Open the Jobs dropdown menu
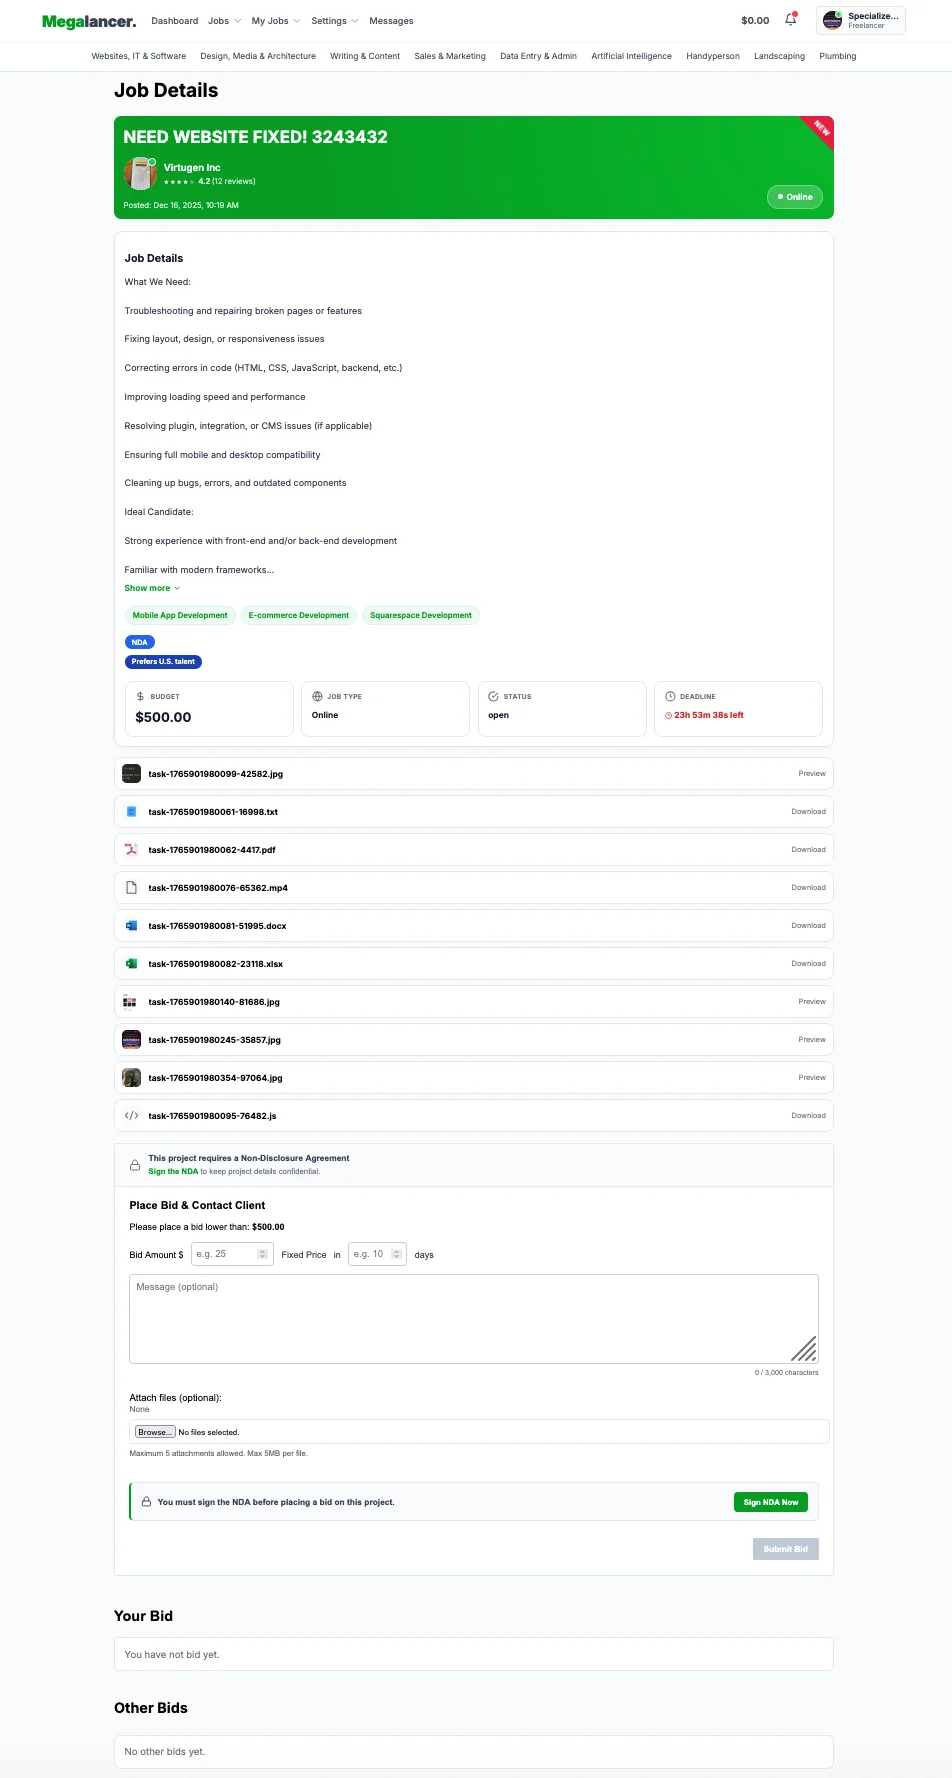The height and width of the screenshot is (1778, 952). [223, 20]
